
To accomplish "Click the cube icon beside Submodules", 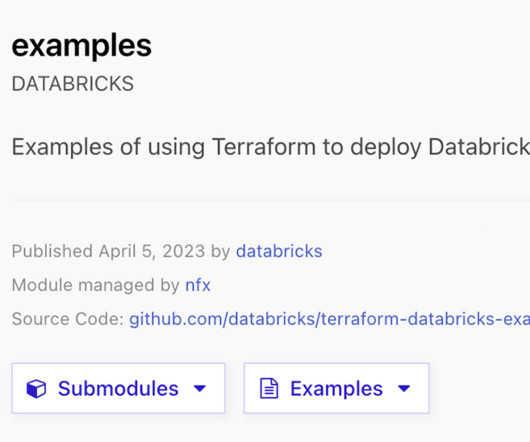I will point(36,389).
